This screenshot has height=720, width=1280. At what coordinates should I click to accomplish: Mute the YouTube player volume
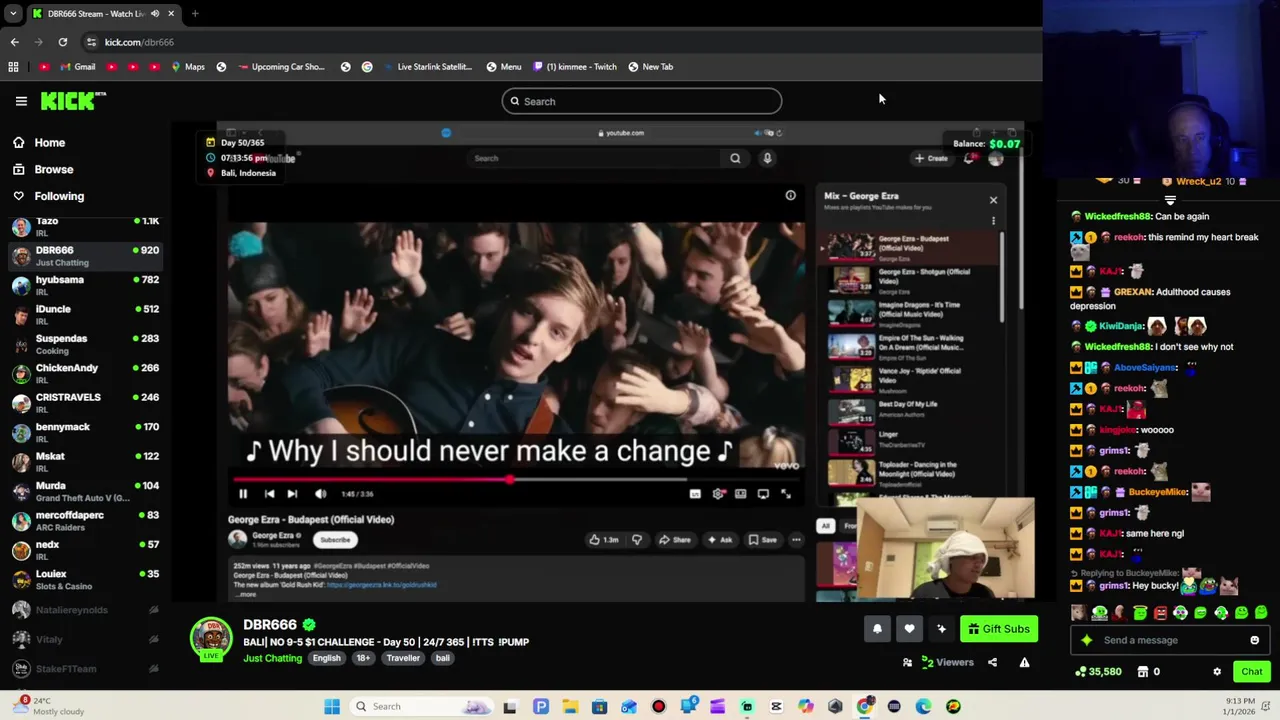(x=320, y=494)
